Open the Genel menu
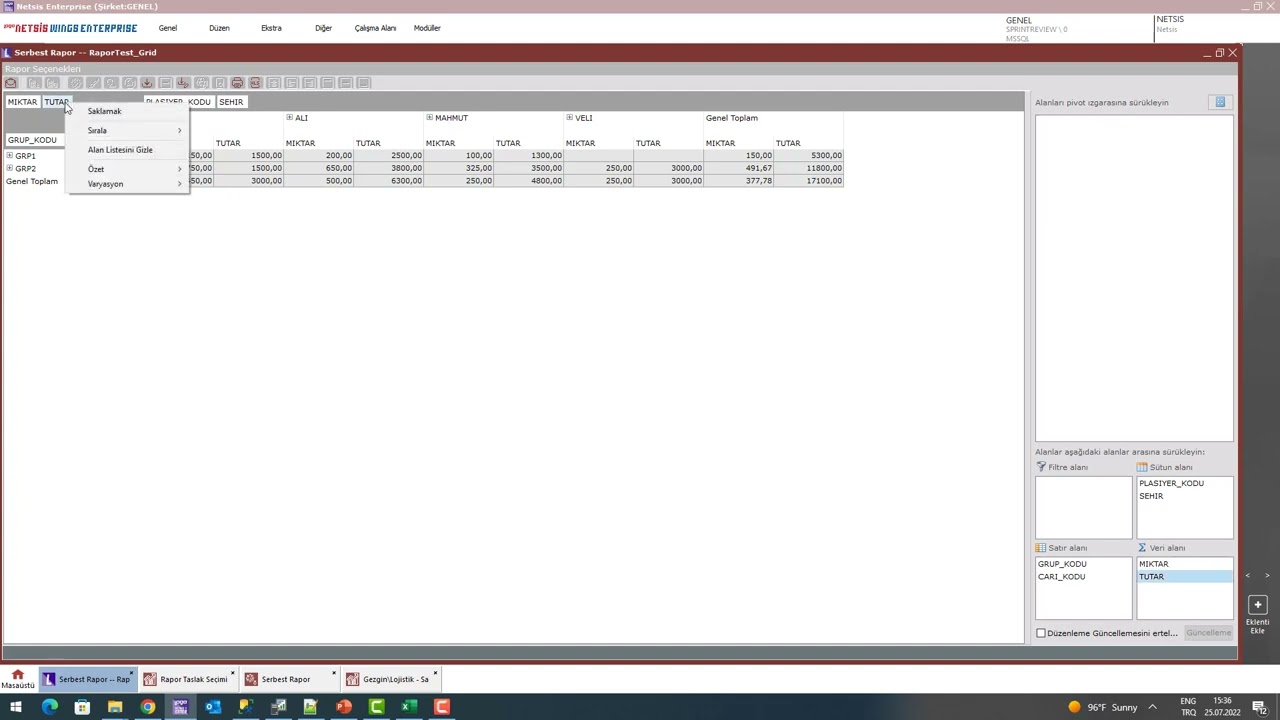Viewport: 1280px width, 720px height. tap(168, 28)
